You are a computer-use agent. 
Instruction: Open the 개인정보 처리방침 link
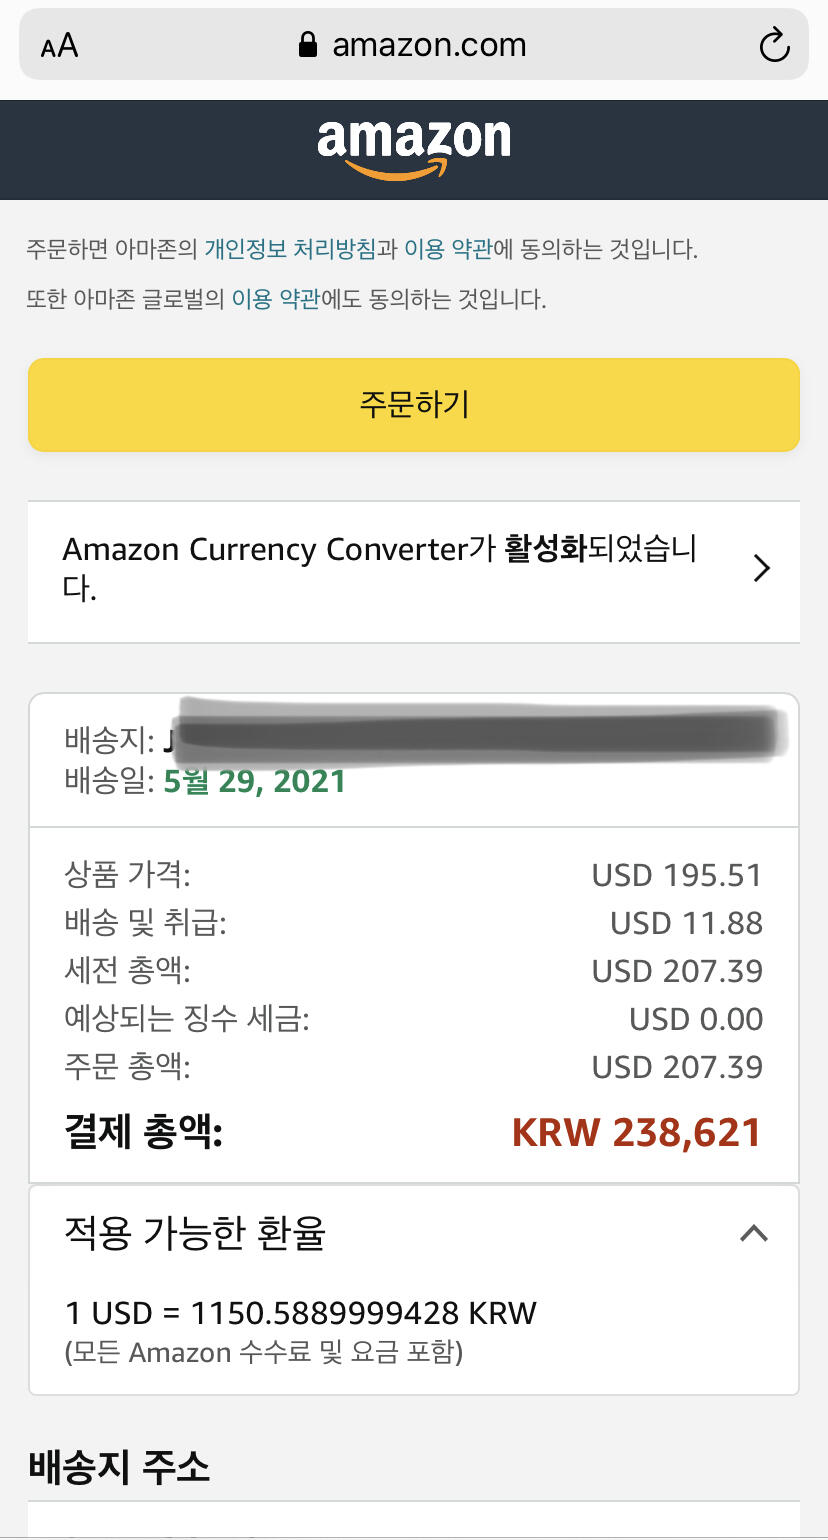point(290,249)
